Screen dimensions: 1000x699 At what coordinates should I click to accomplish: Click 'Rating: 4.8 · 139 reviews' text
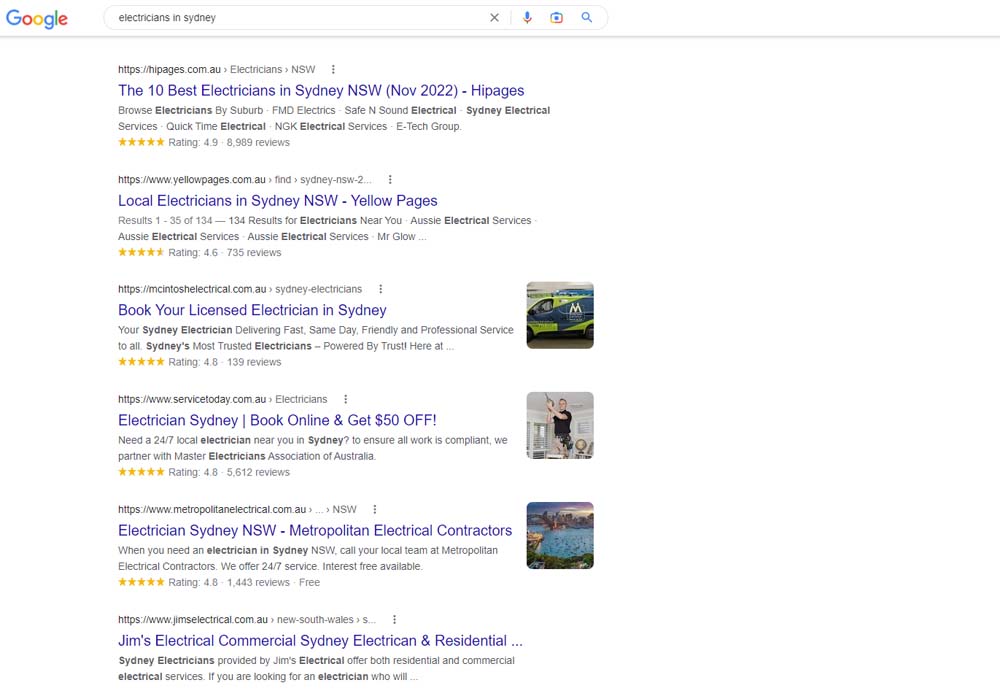click(x=224, y=362)
